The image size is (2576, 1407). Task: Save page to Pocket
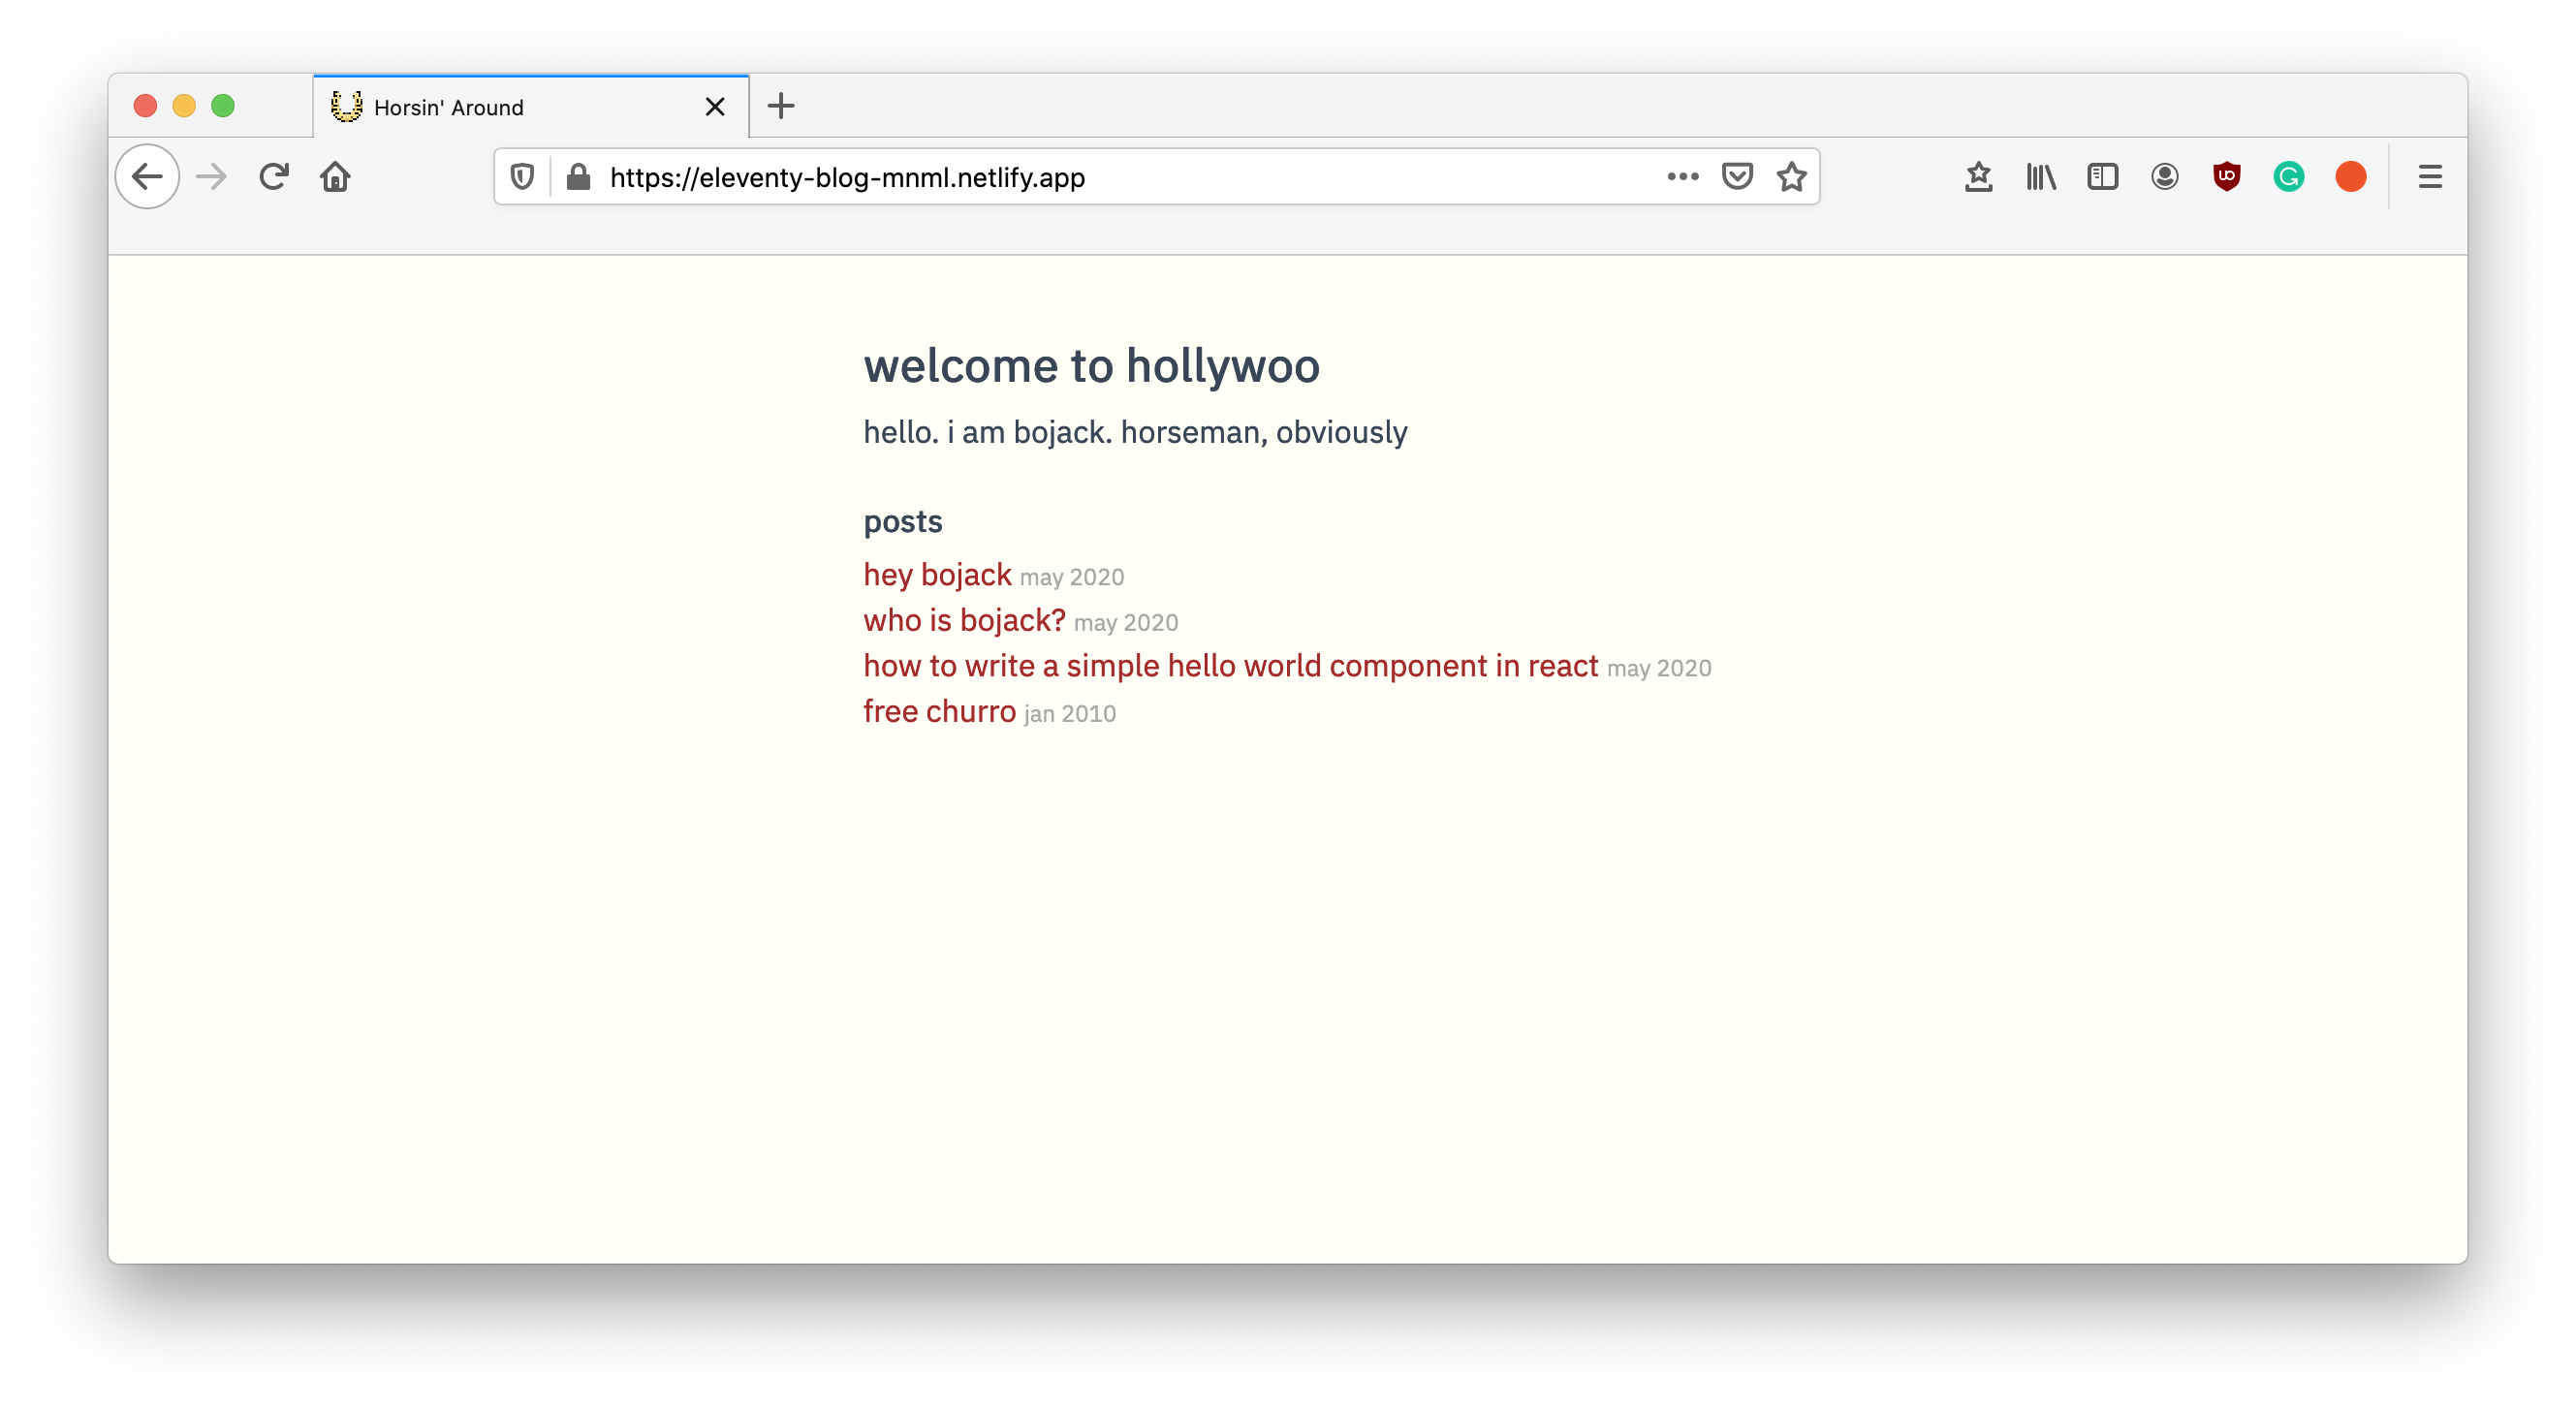click(x=1737, y=177)
